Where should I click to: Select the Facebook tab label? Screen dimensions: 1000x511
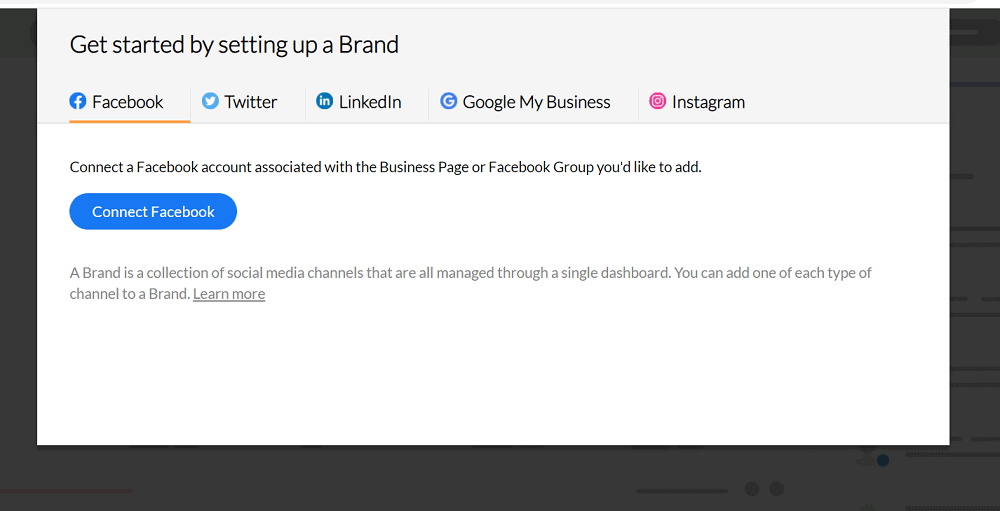click(128, 102)
